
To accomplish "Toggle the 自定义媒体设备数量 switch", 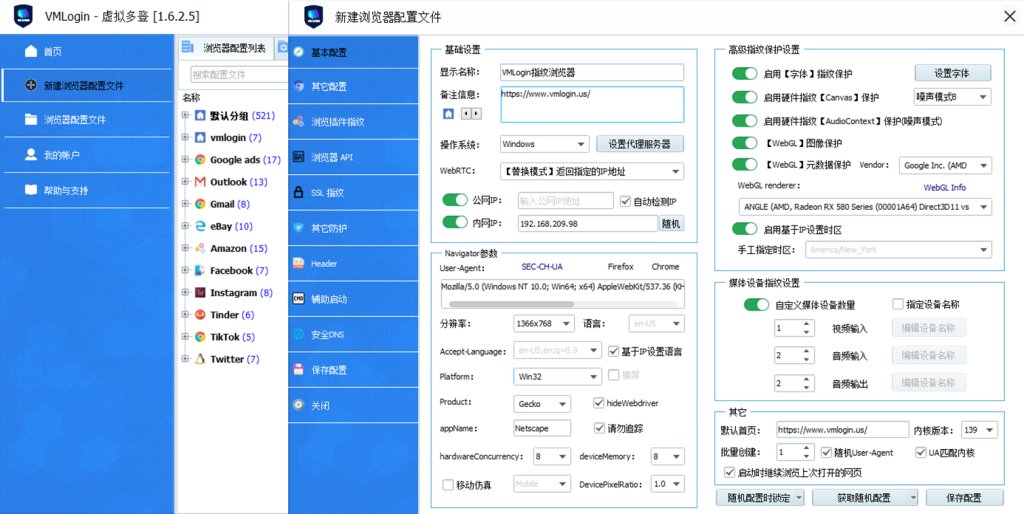I will 756,304.
